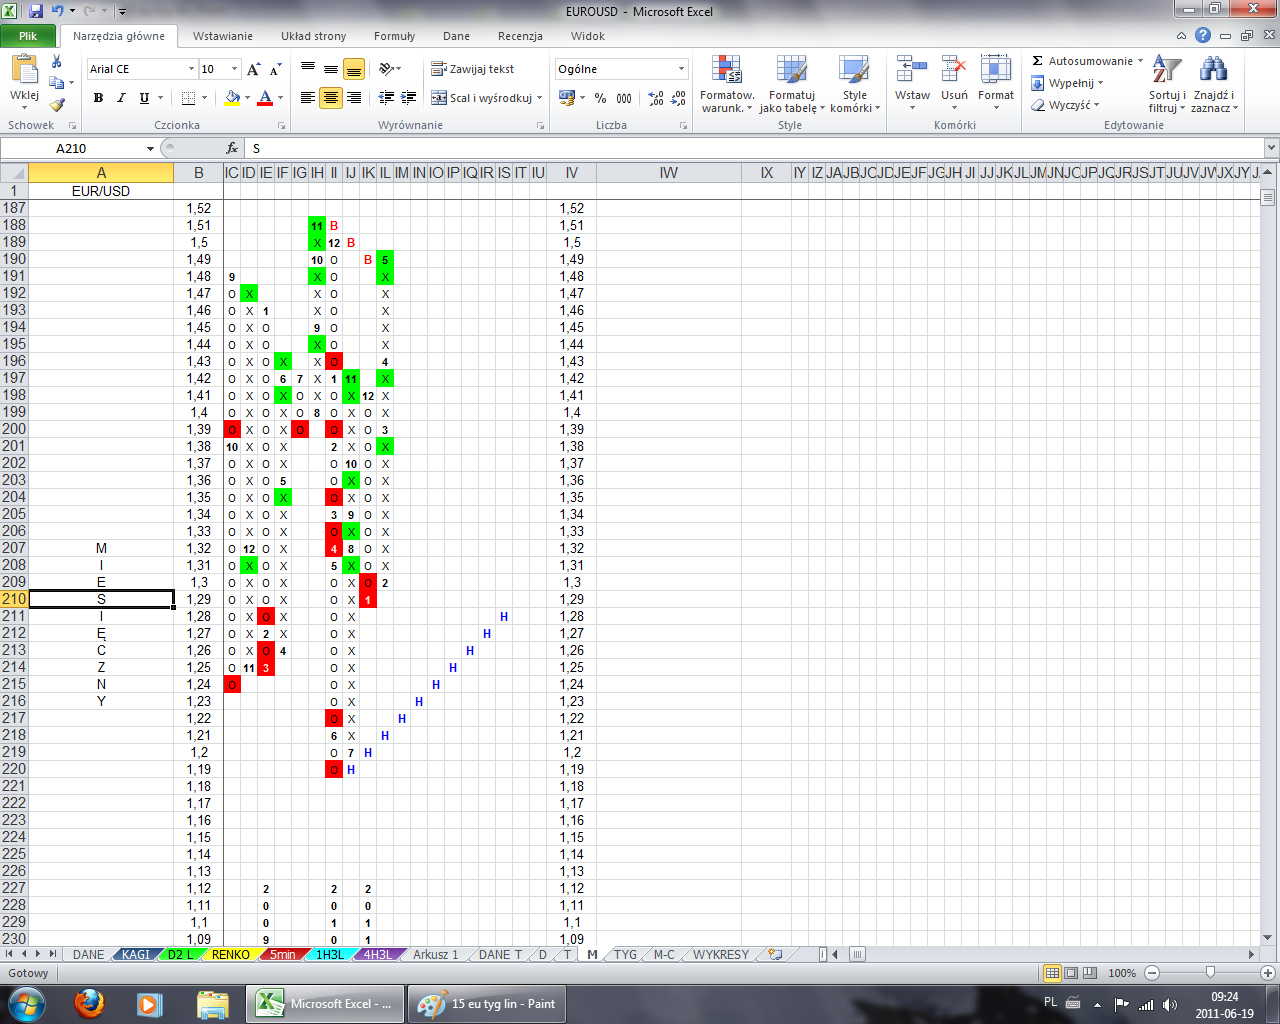Open the Ogólne number format dropdown
The width and height of the screenshot is (1280, 1024).
[x=681, y=69]
